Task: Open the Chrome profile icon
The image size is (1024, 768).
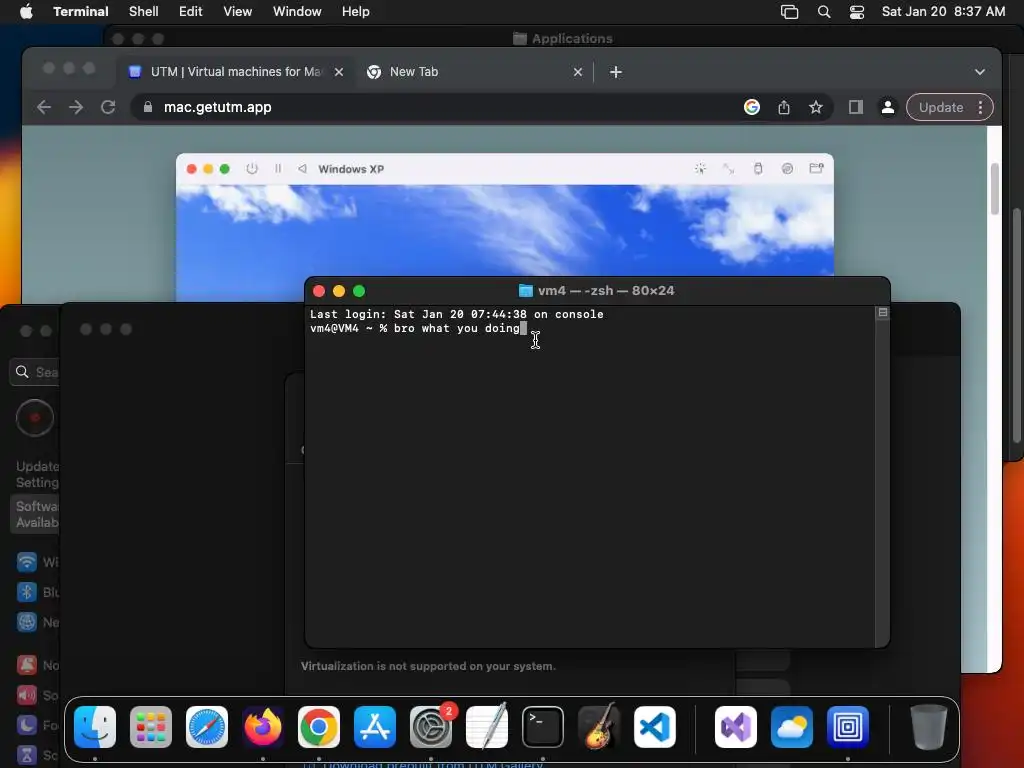Action: (888, 107)
